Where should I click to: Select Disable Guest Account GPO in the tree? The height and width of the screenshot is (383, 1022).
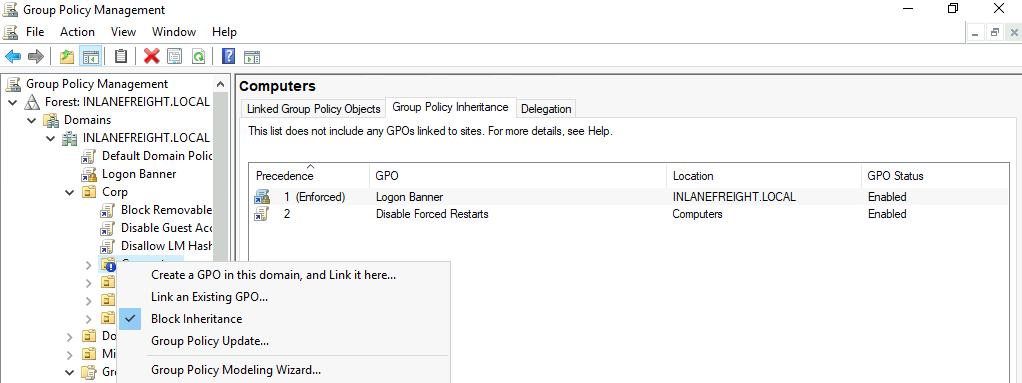(166, 228)
